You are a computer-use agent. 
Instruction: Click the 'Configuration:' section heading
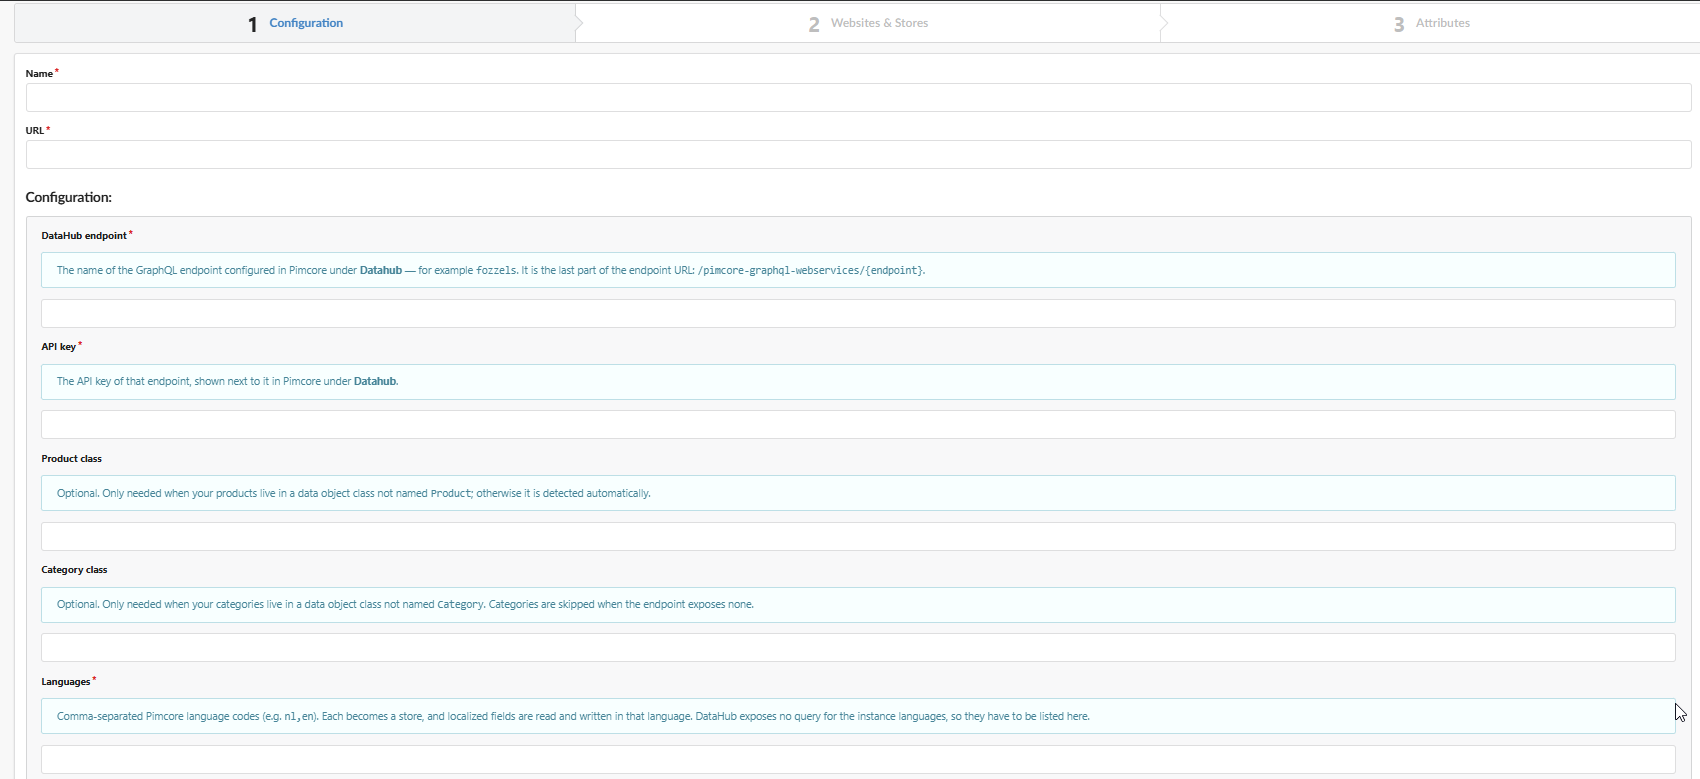click(x=69, y=197)
